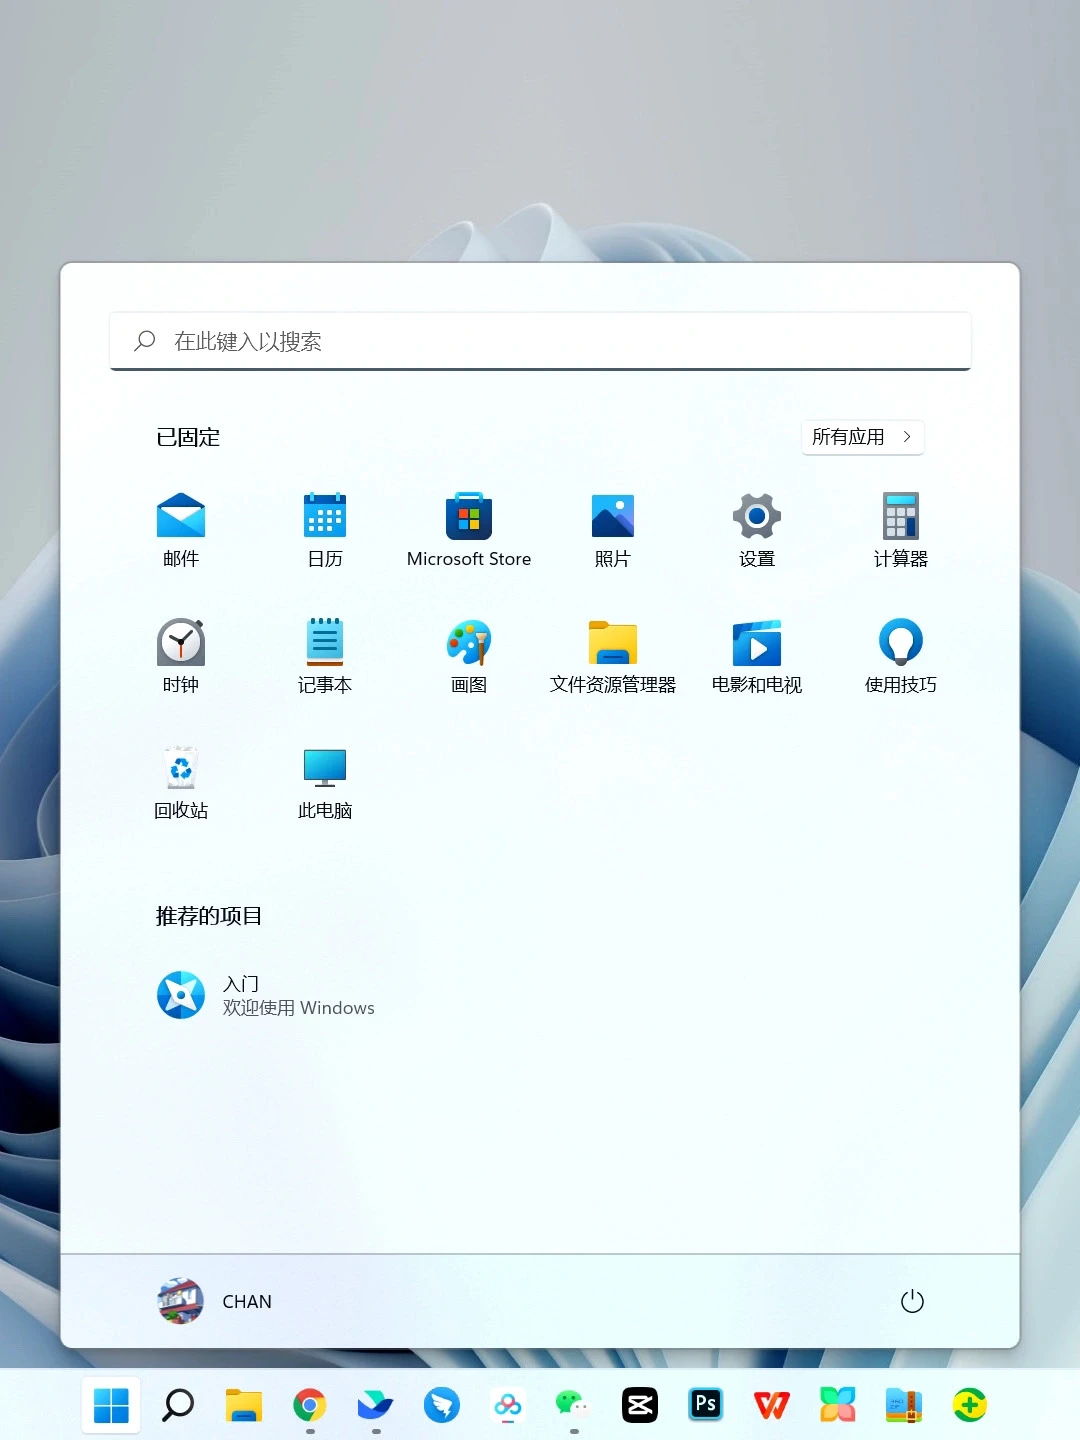Launch 记事本 (Notepad)
The image size is (1080, 1440).
pyautogui.click(x=324, y=655)
